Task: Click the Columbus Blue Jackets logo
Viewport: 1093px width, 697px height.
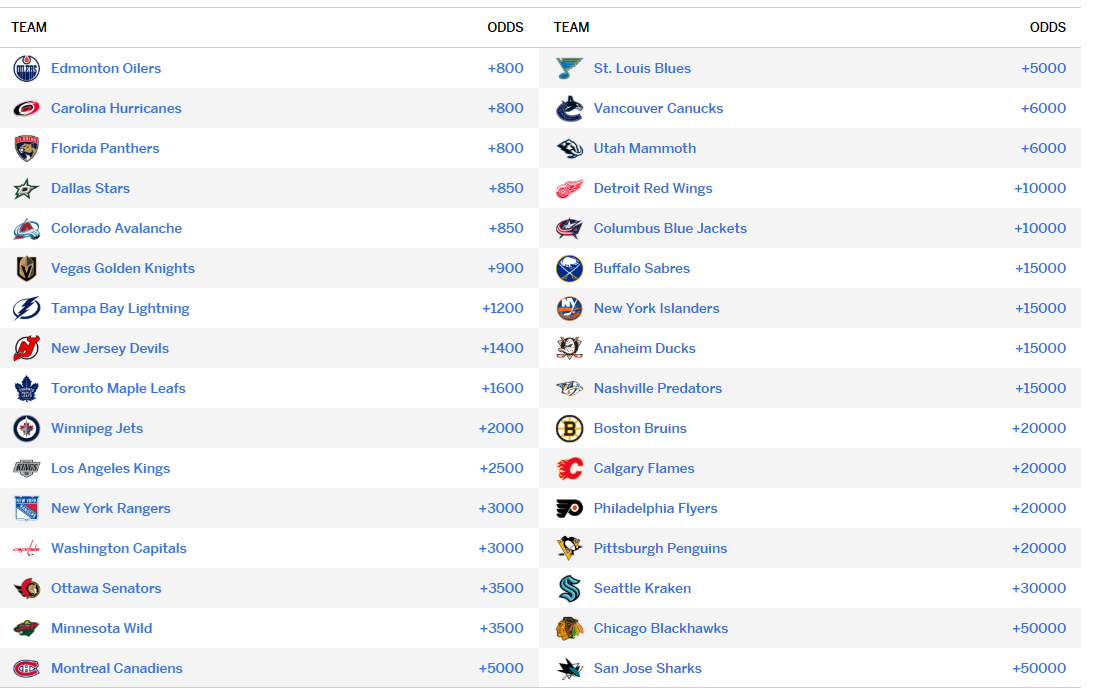Action: 570,229
